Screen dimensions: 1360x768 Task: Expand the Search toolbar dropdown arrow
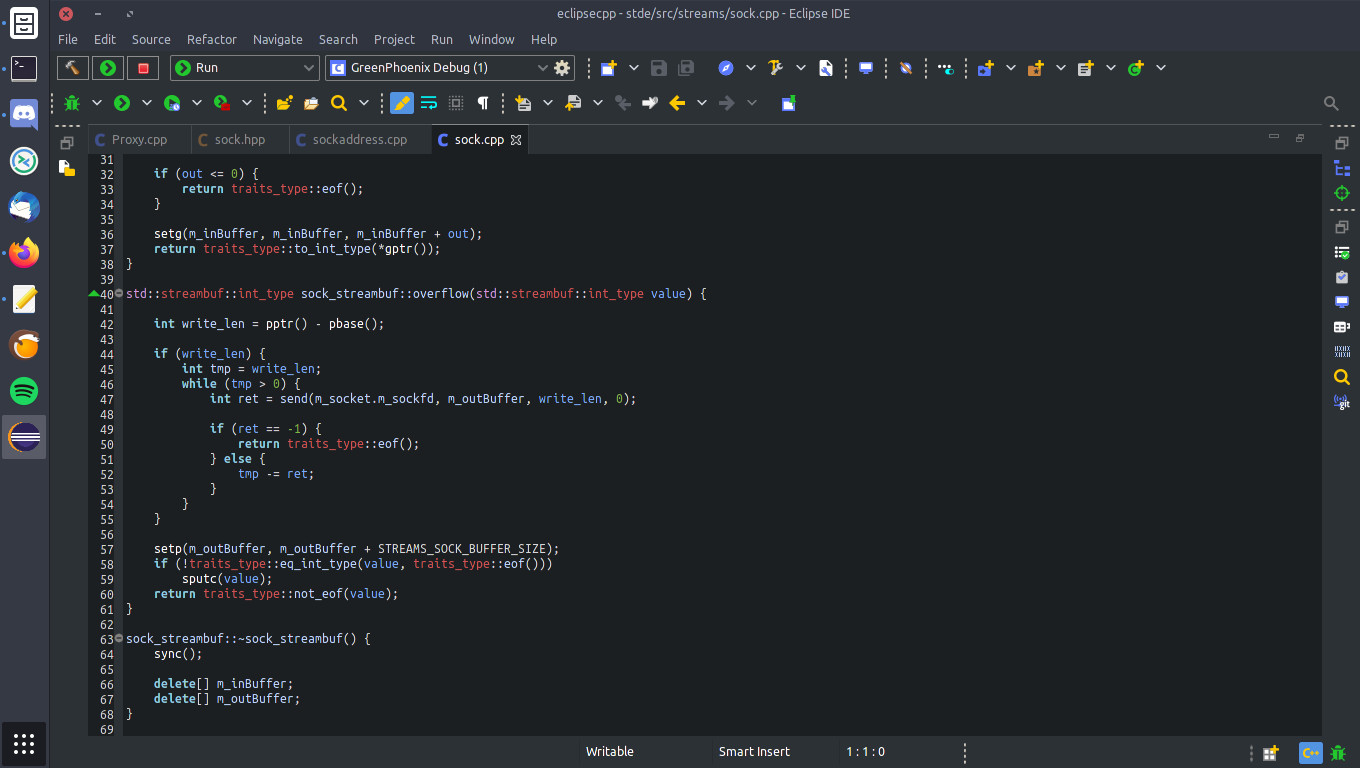tap(364, 103)
